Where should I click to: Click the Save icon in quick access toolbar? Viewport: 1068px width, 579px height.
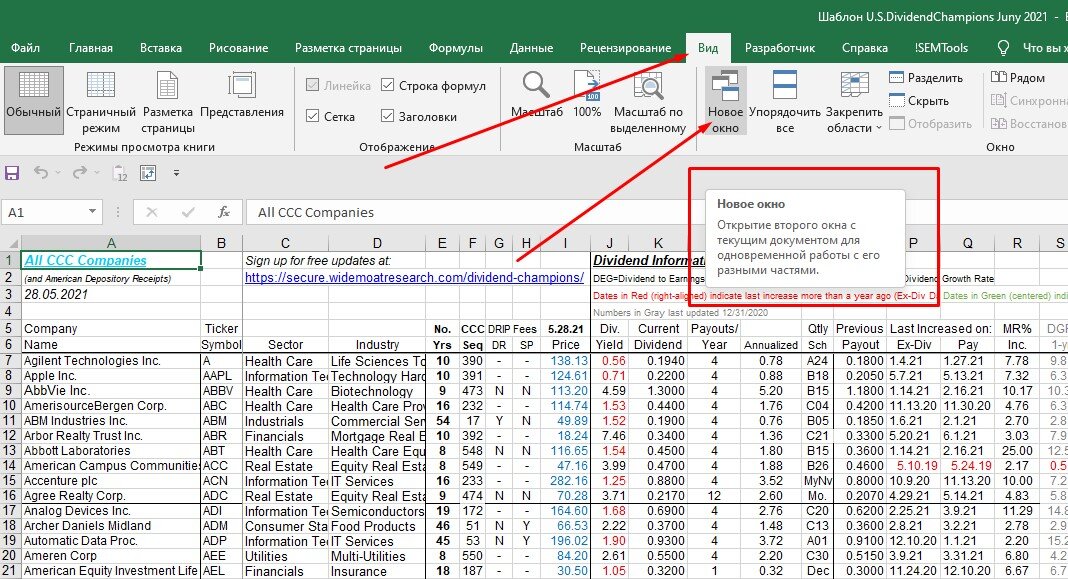tap(12, 173)
